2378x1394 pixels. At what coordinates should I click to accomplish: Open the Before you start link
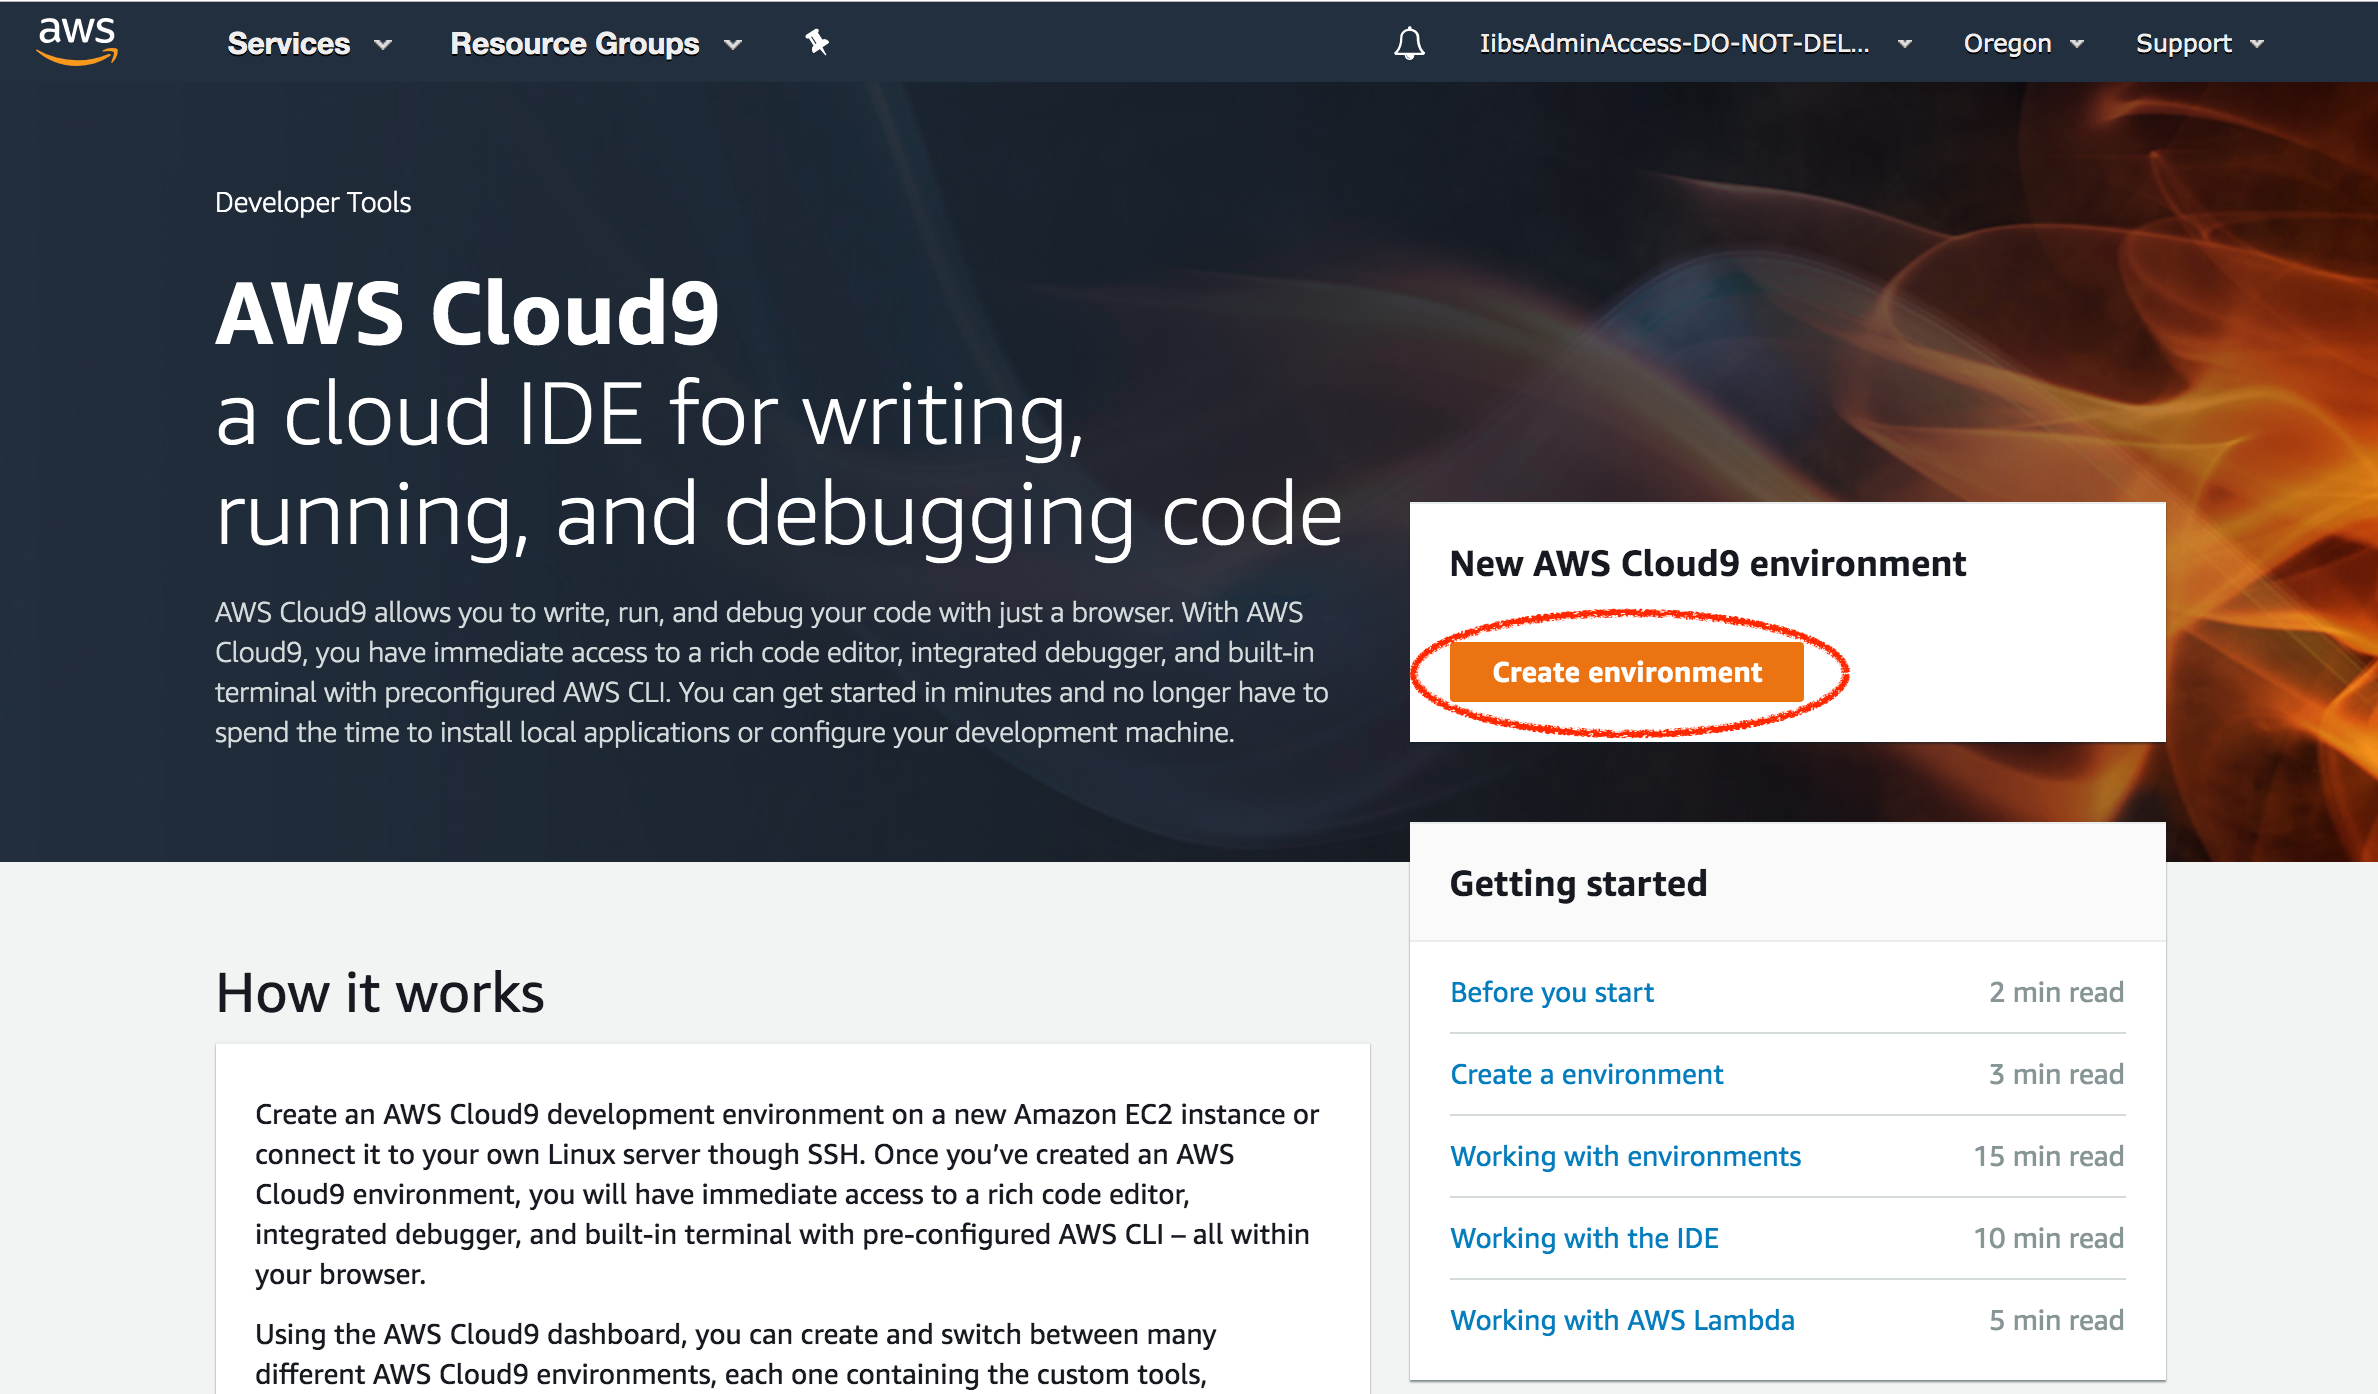point(1551,992)
